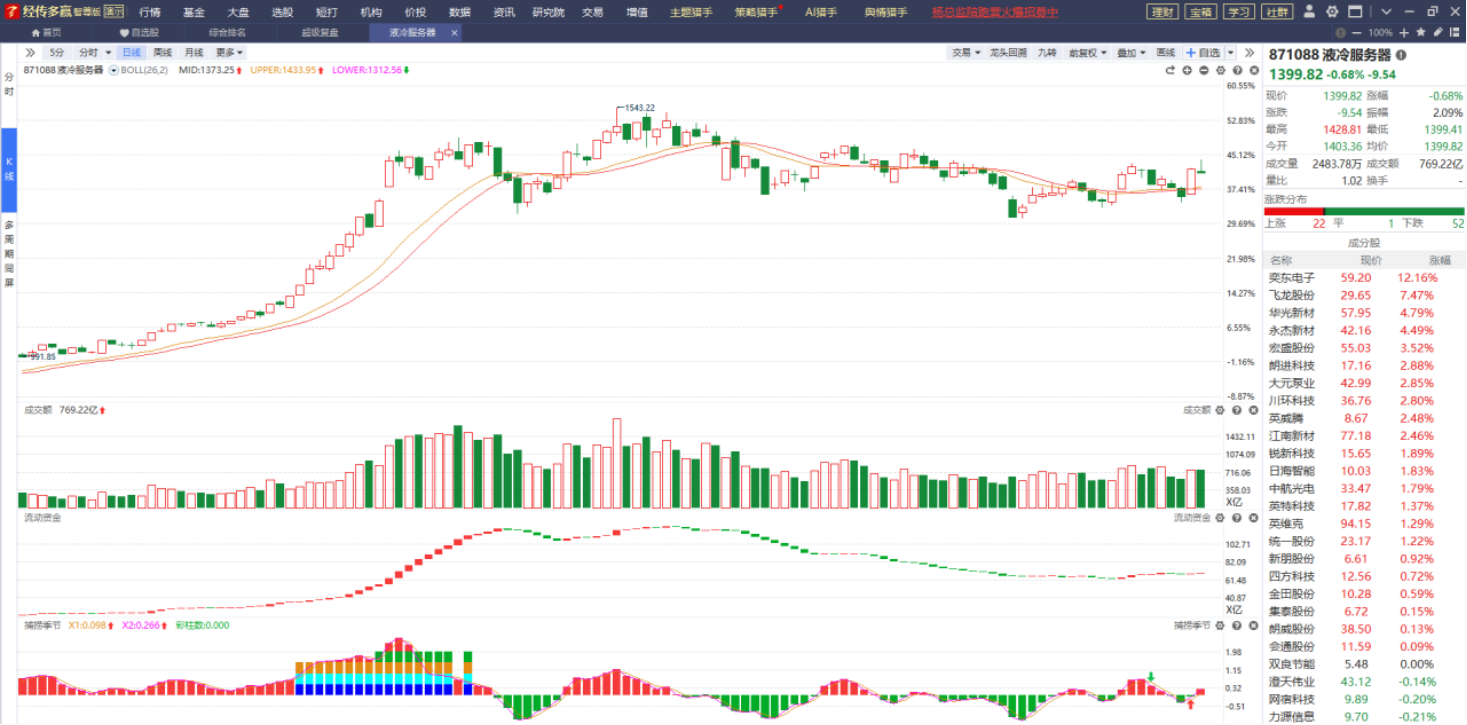This screenshot has width=1467, height=725.
Task: Zoom in the K-line chart with plus circle icon
Action: pyautogui.click(x=1187, y=70)
